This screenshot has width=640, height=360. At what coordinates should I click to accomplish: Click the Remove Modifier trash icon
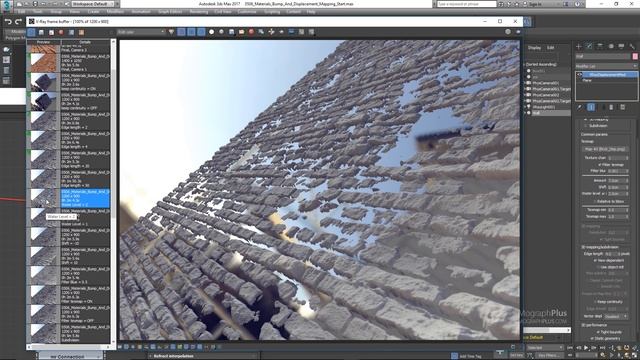tap(611, 107)
